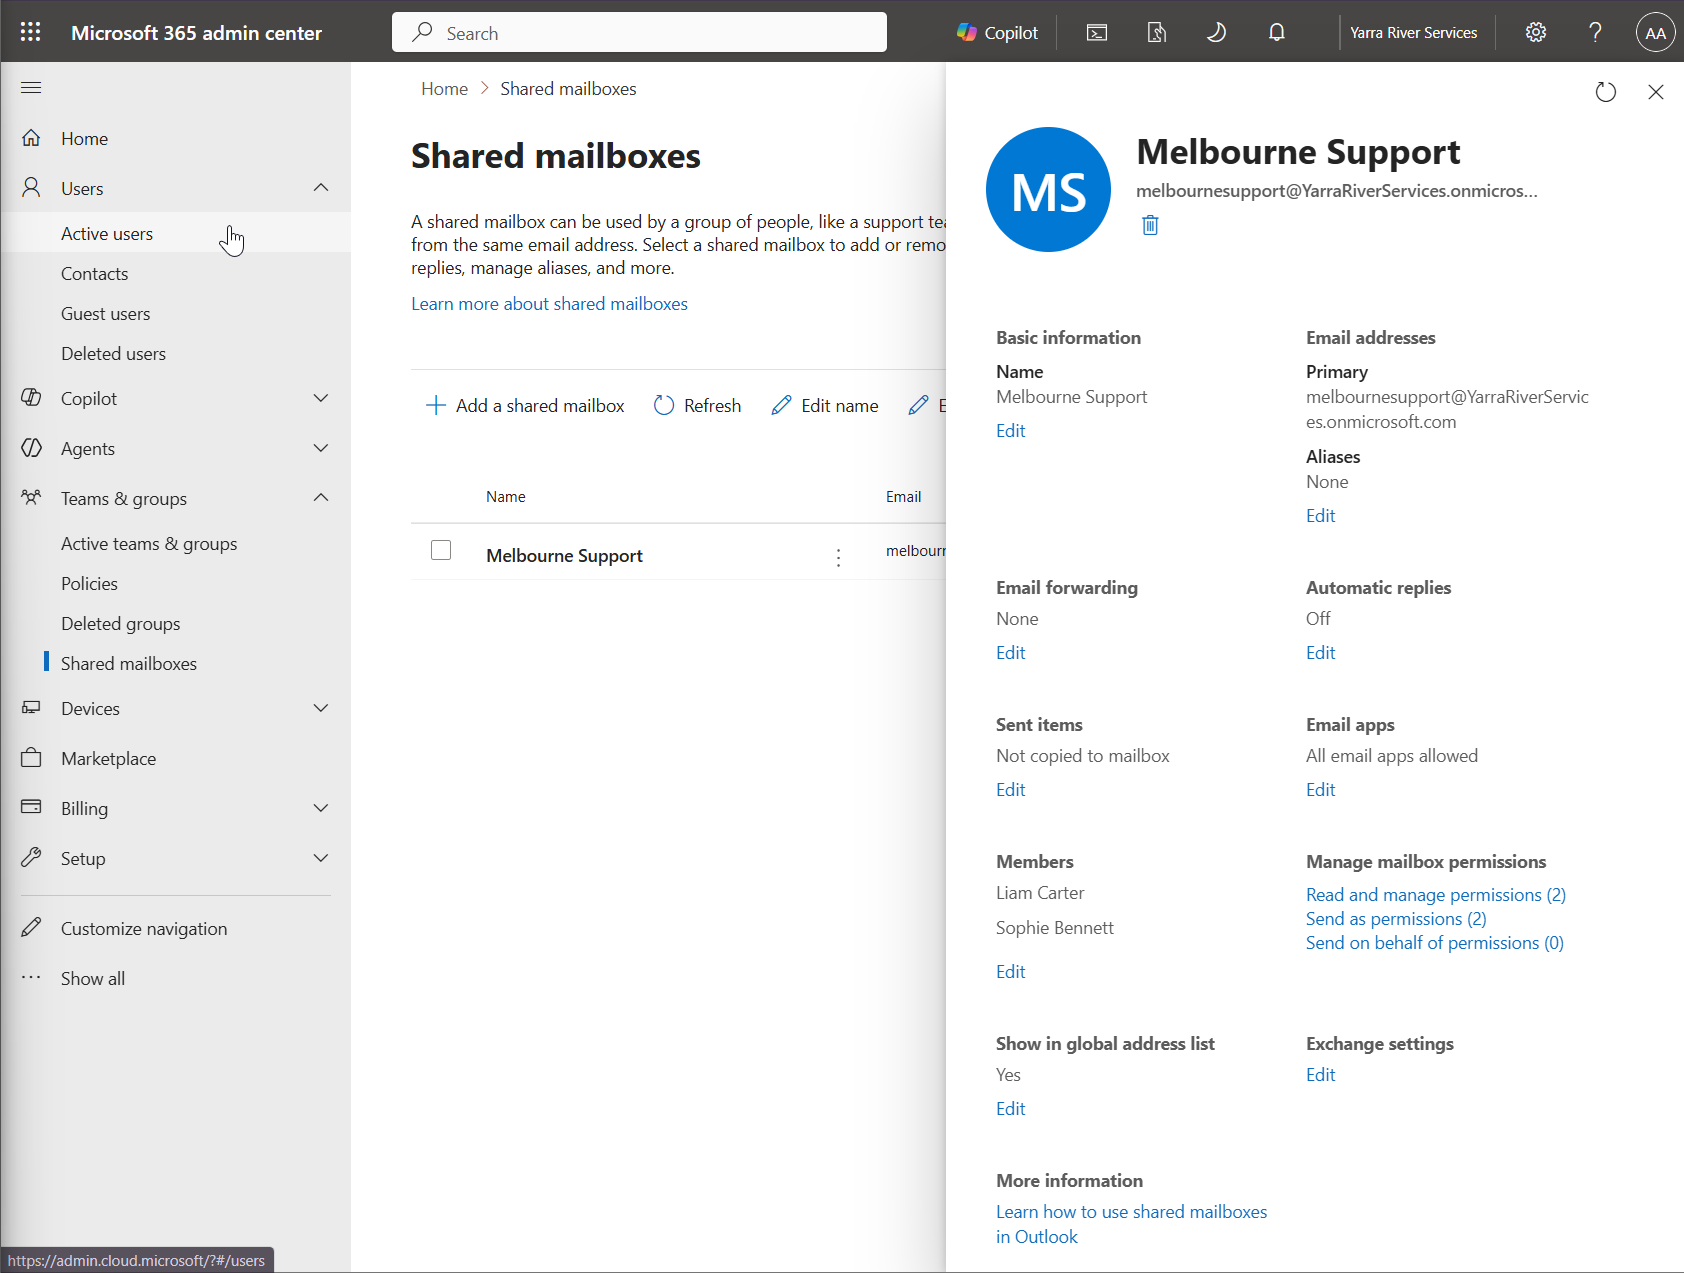1684x1273 pixels.
Task: Edit the email Aliases
Action: [x=1320, y=515]
